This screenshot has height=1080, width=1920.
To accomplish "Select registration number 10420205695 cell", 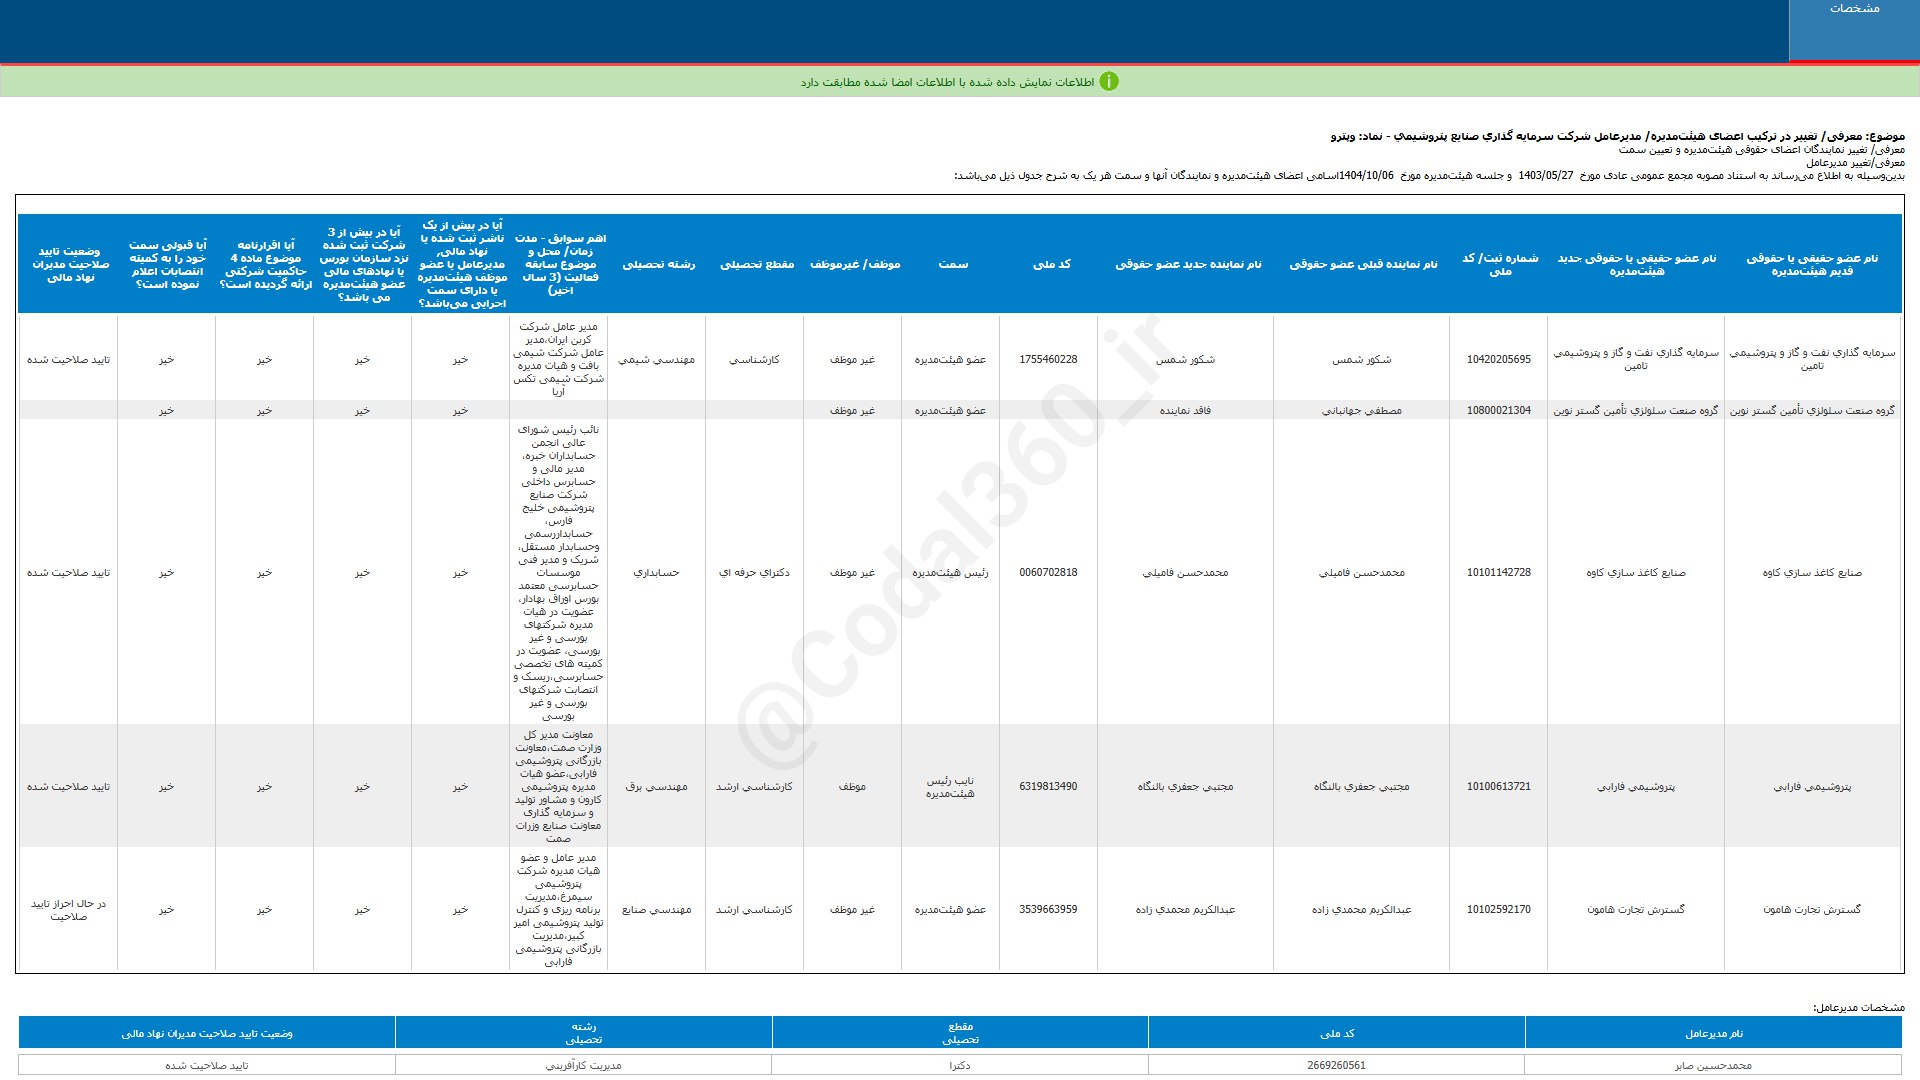I will click(1498, 359).
